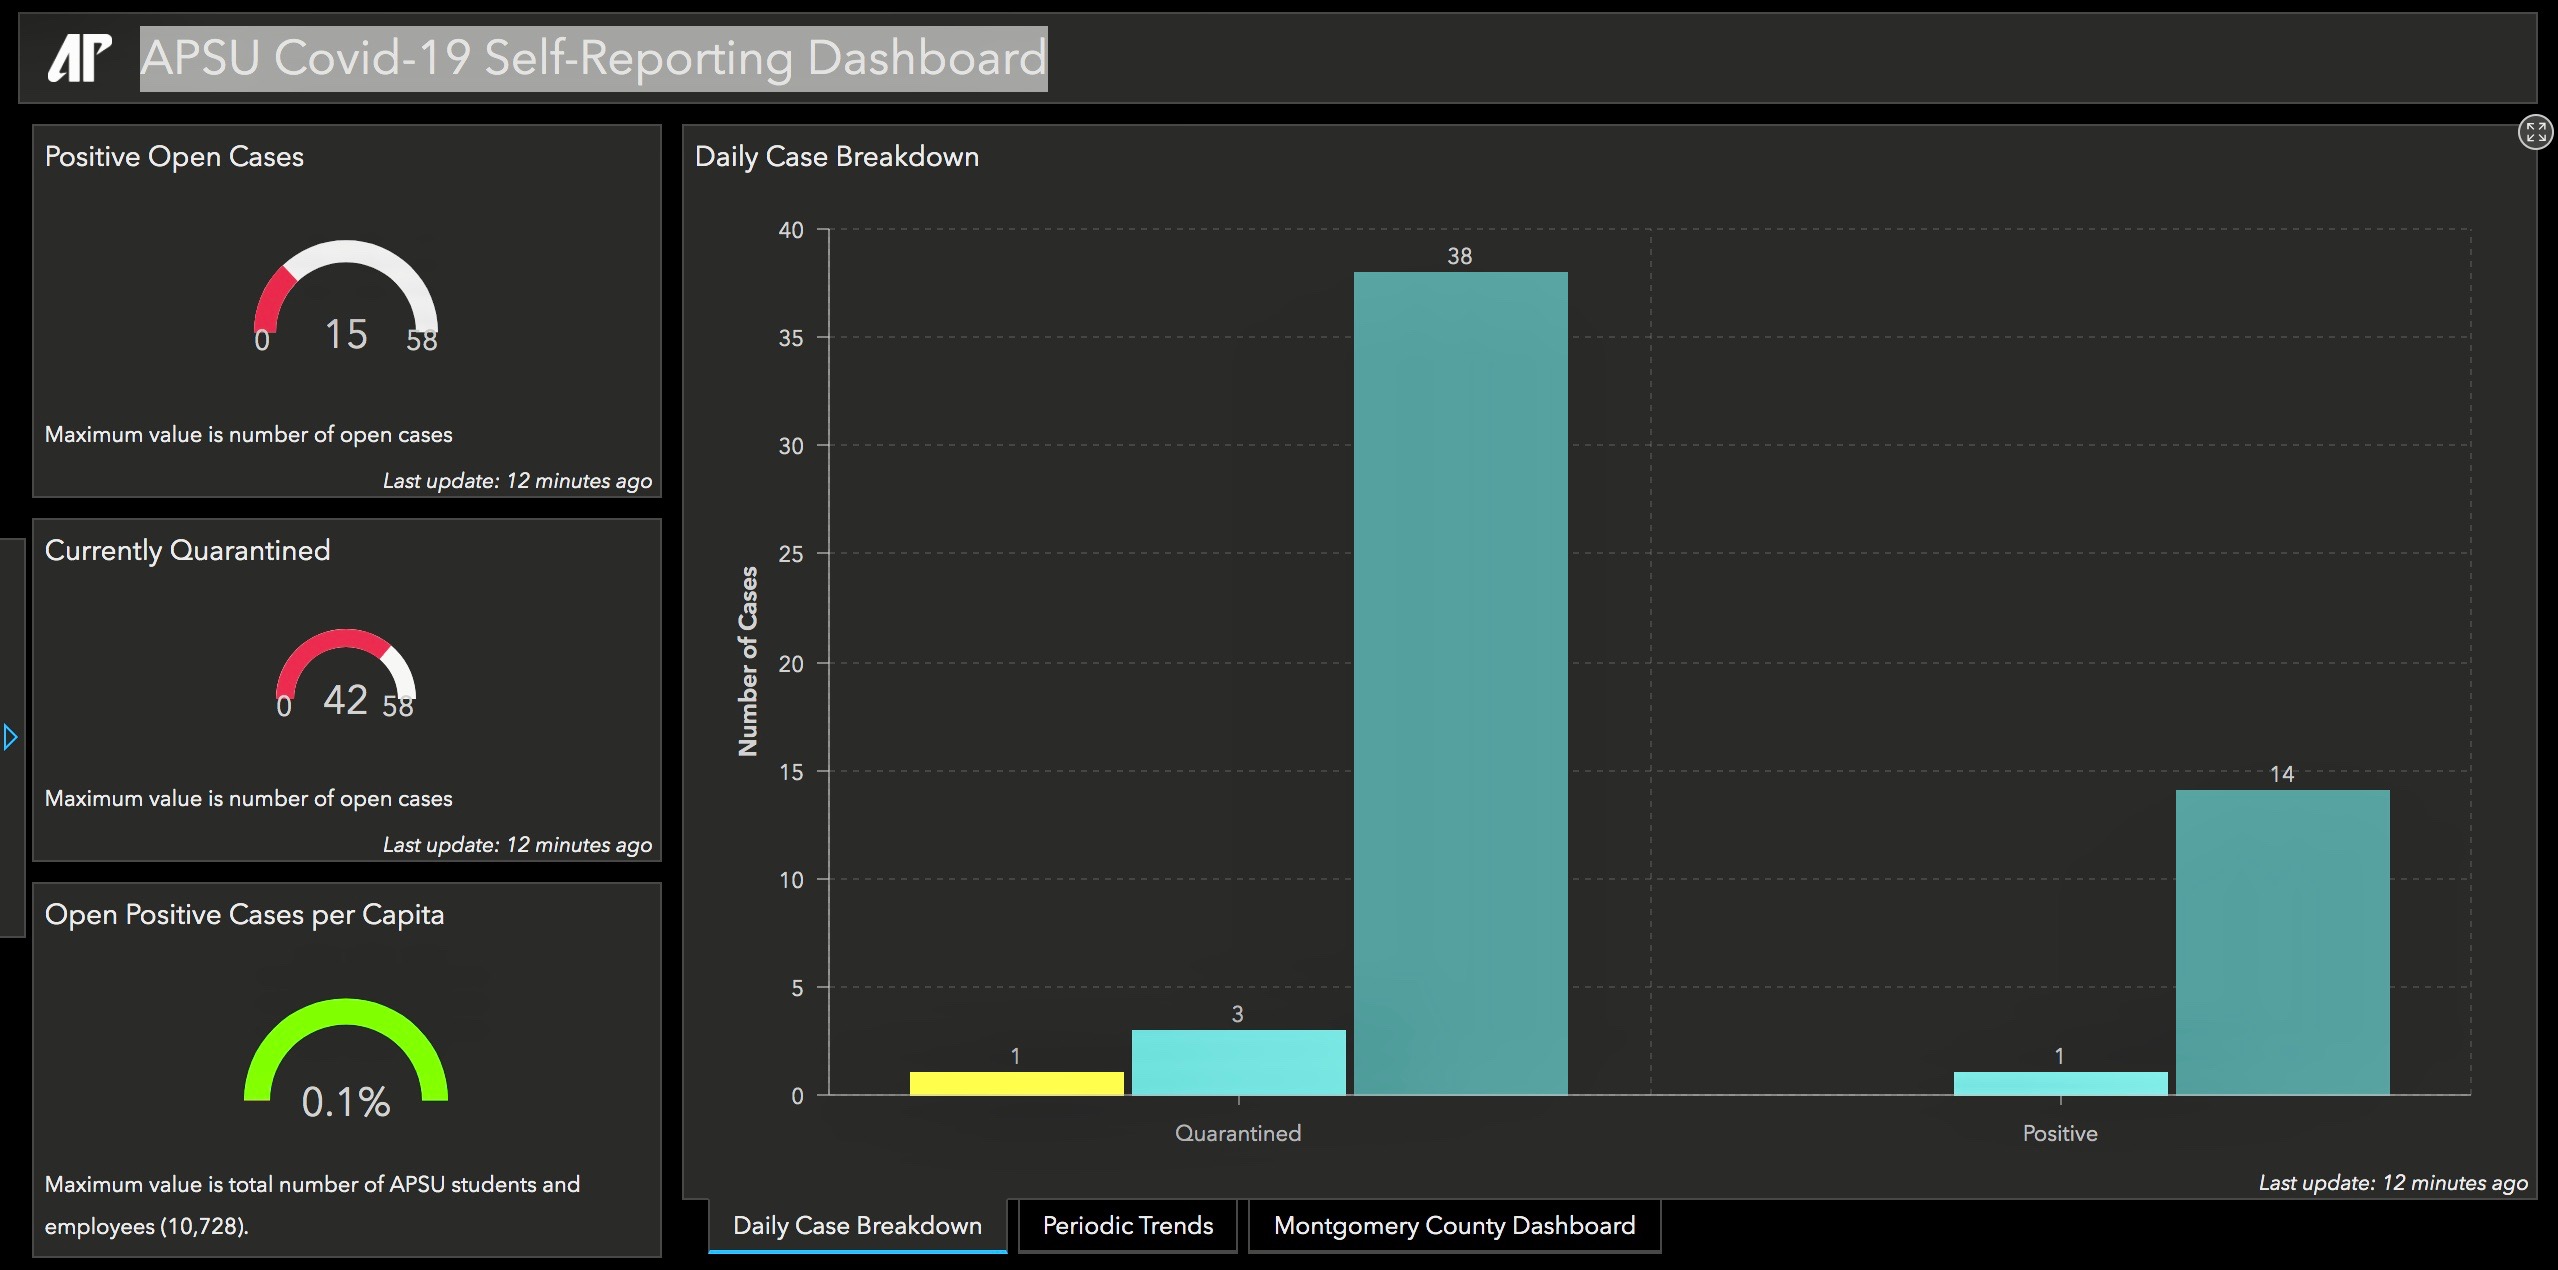Click the Currently Quarantined gauge showing 42
The image size is (2558, 1270).
345,670
